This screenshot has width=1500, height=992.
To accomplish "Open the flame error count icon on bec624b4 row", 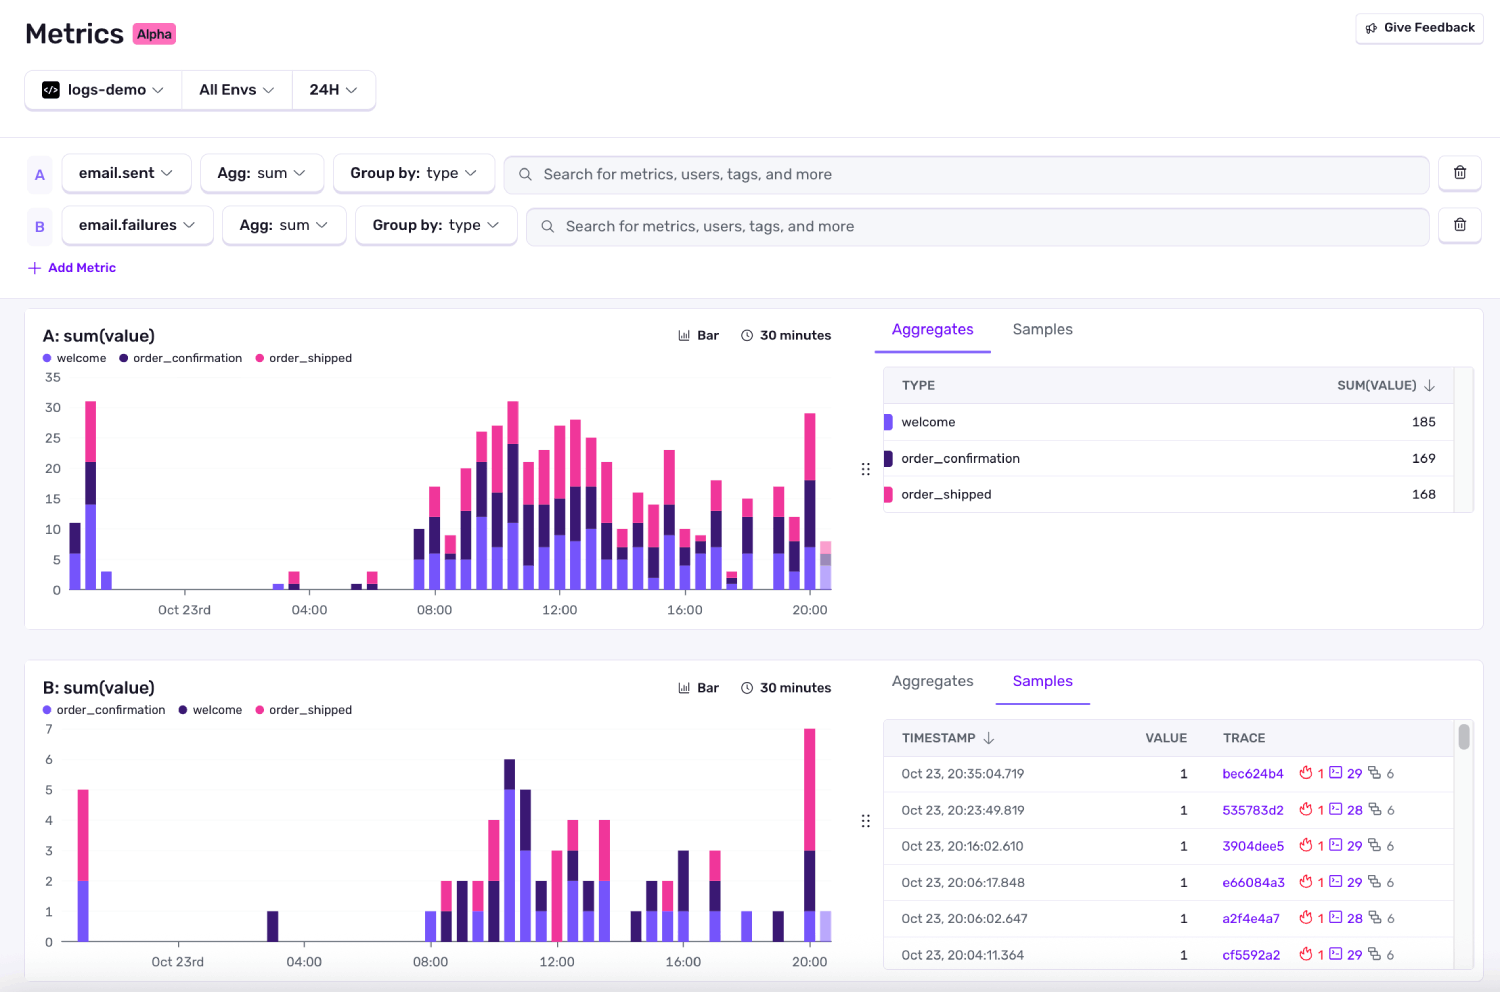I will click(x=1308, y=773).
